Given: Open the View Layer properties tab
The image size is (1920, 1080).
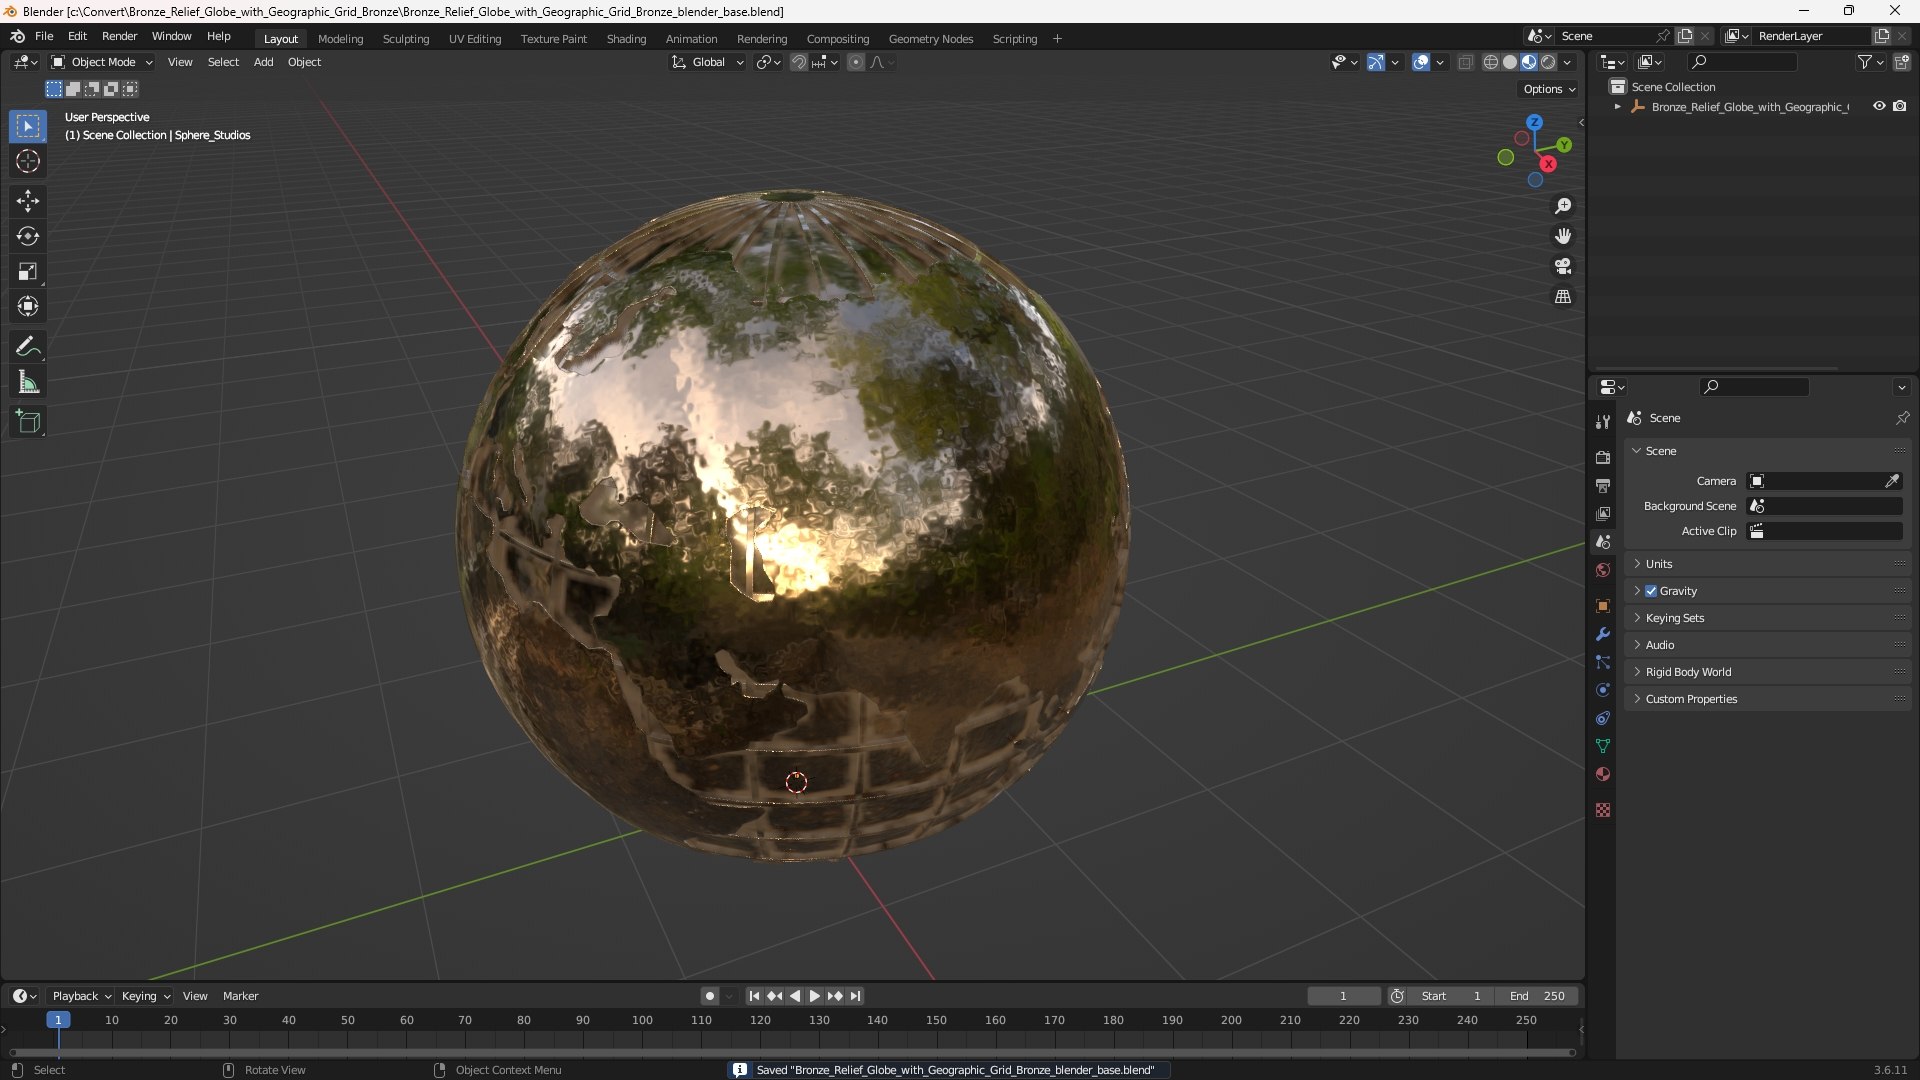Looking at the screenshot, I should (x=1603, y=513).
